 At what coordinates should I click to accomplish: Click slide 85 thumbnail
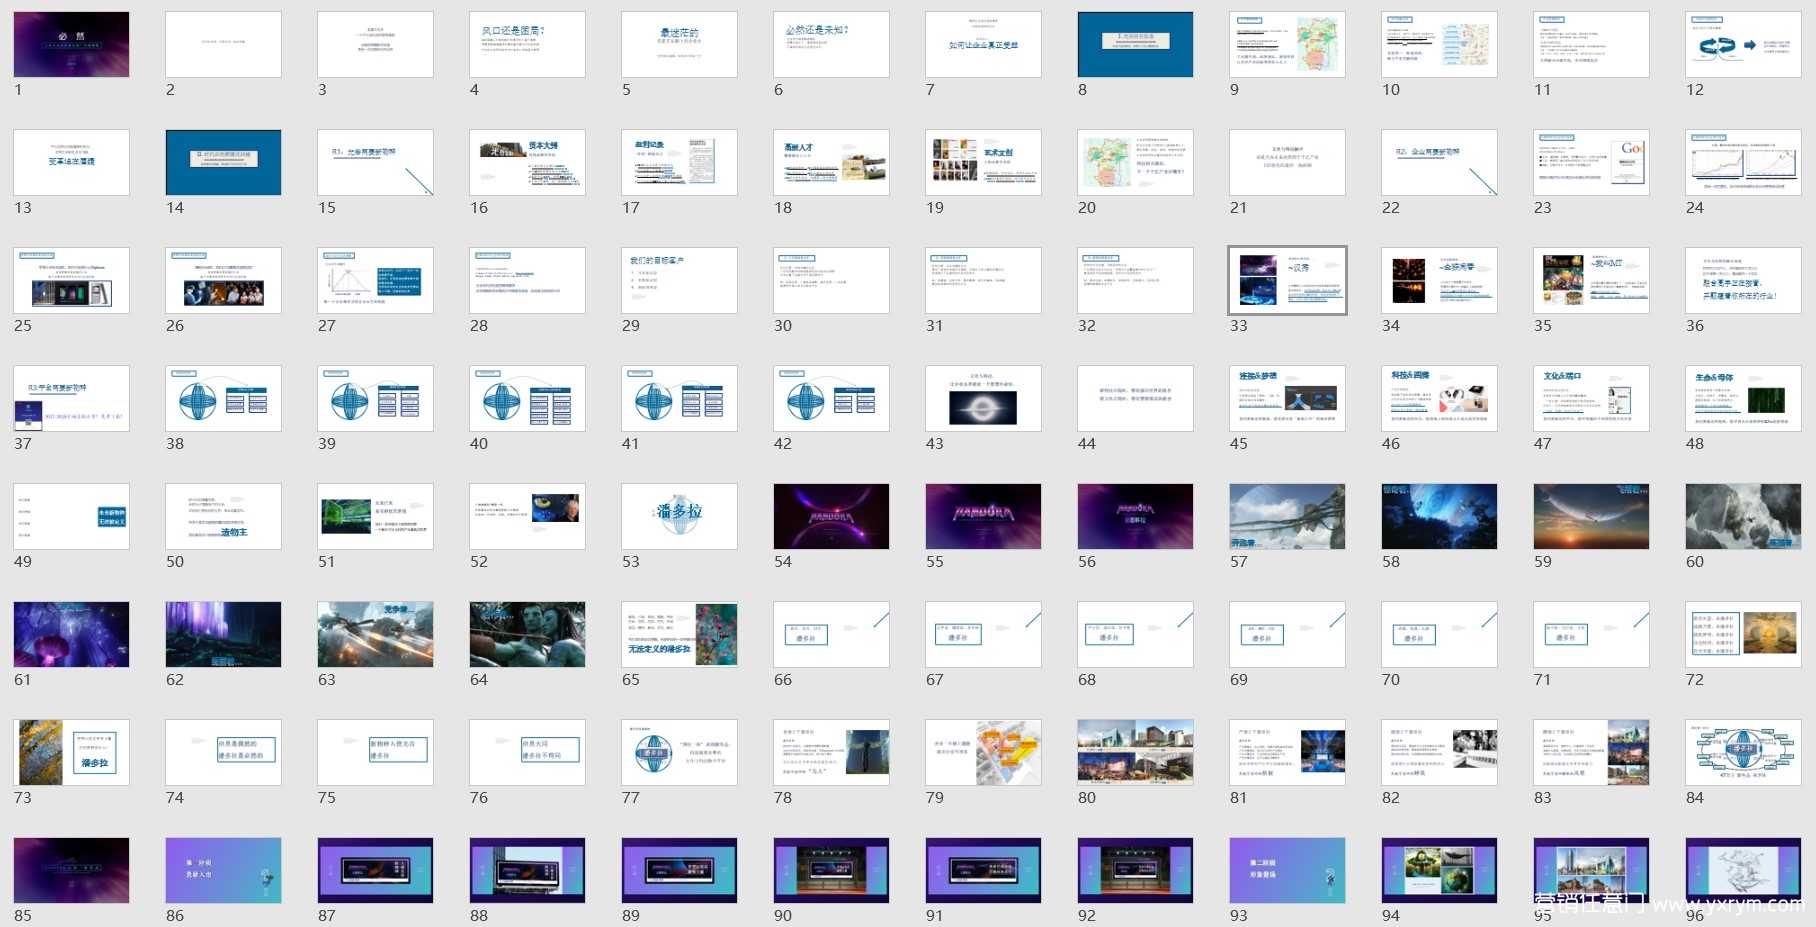tap(71, 870)
